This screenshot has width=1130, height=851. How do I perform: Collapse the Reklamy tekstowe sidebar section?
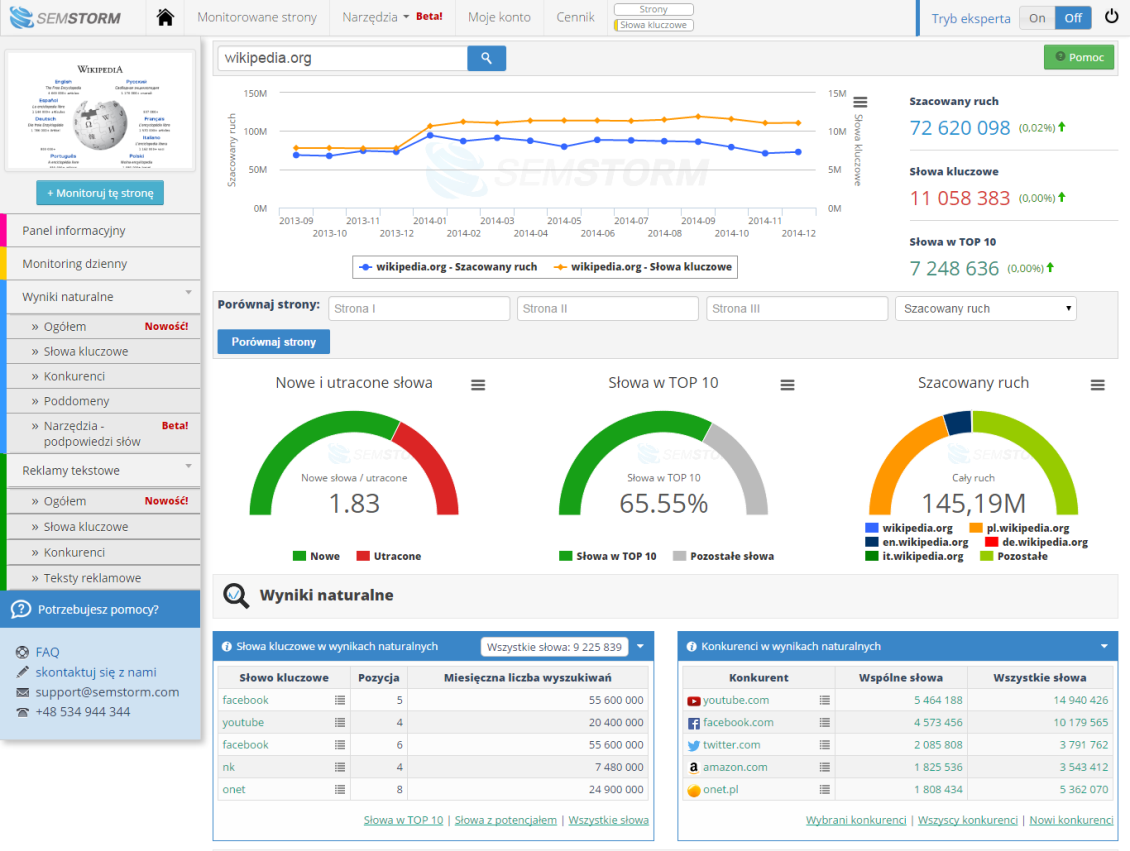188,466
